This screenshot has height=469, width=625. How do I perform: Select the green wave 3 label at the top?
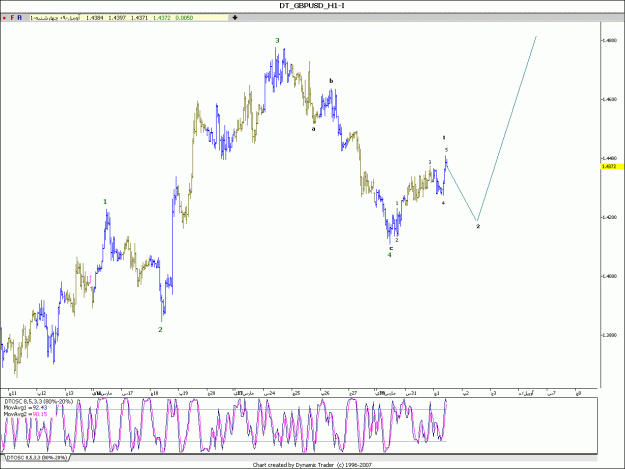(x=277, y=40)
